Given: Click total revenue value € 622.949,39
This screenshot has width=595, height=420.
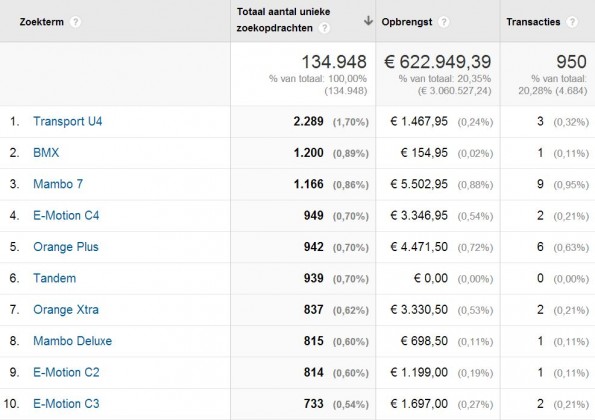Looking at the screenshot, I should coord(438,62).
